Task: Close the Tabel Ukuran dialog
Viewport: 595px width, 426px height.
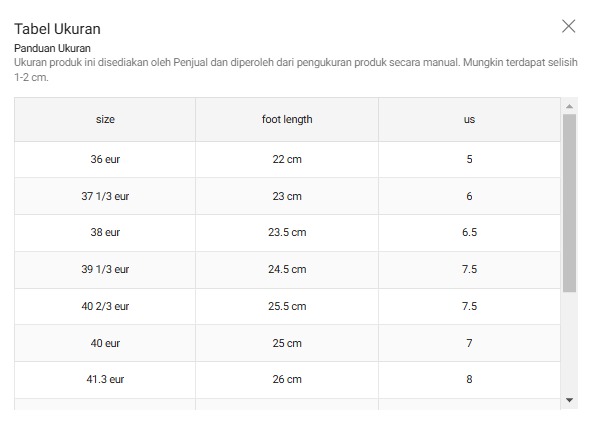Action: tap(568, 27)
